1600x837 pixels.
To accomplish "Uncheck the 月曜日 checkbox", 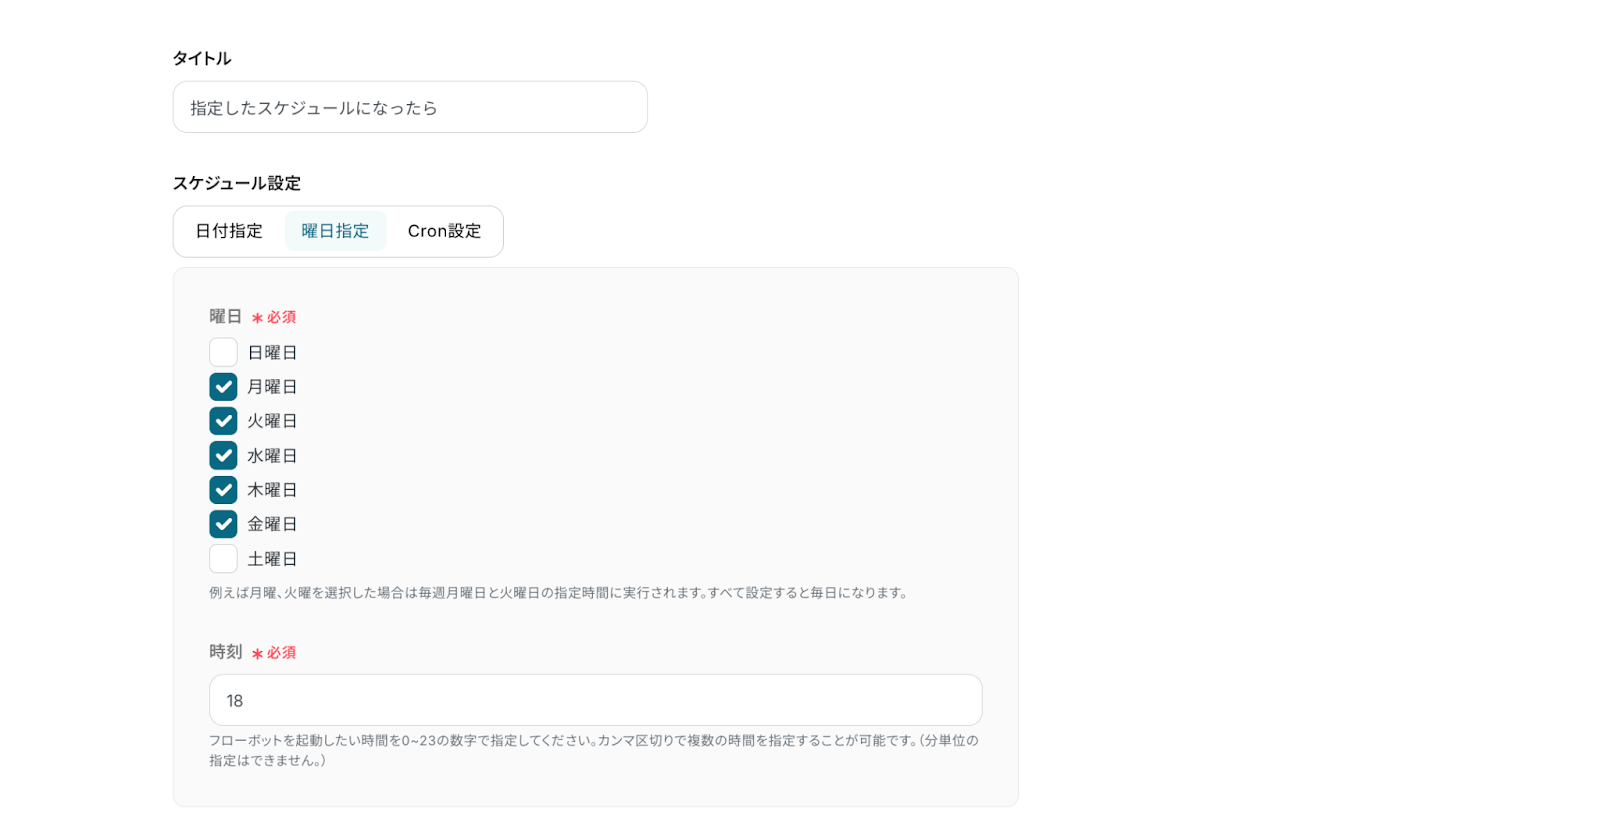I will click(223, 387).
